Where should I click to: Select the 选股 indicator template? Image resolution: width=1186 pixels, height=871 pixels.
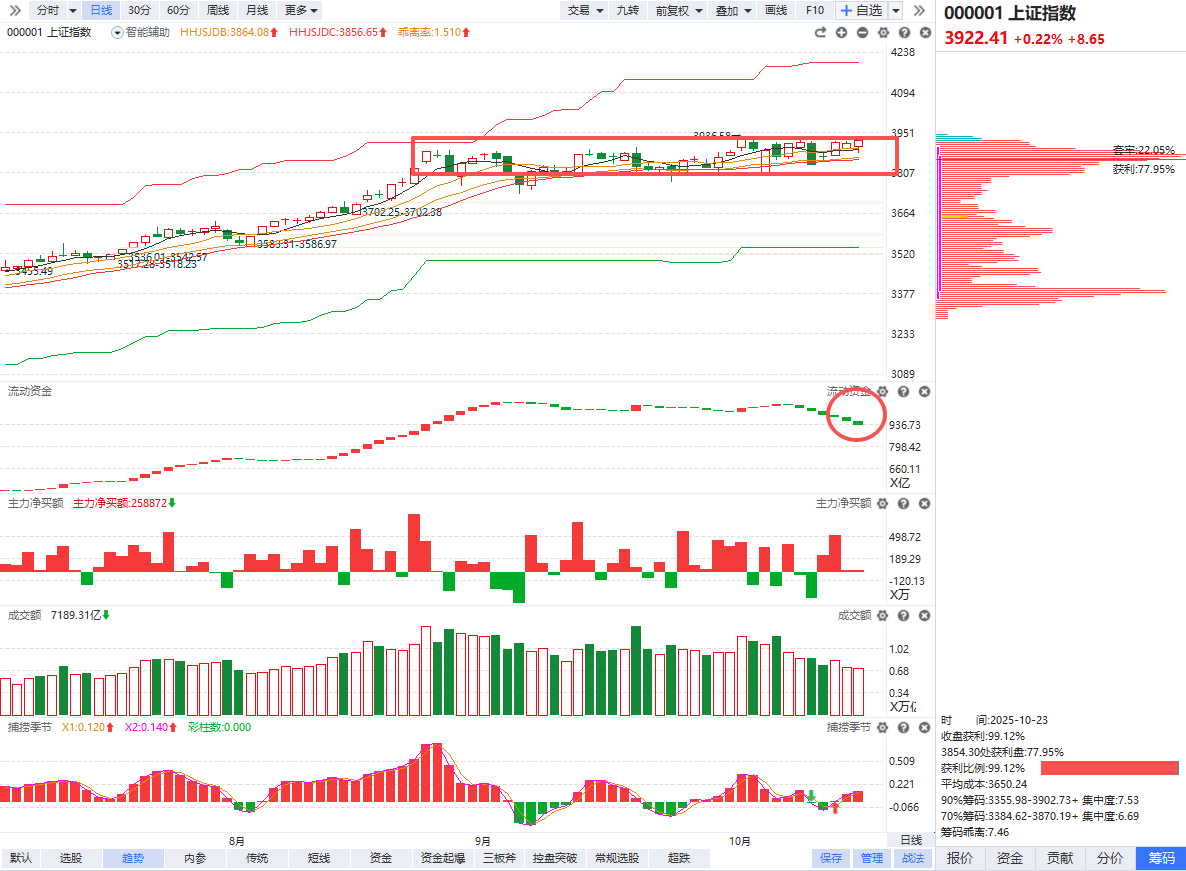coord(70,858)
